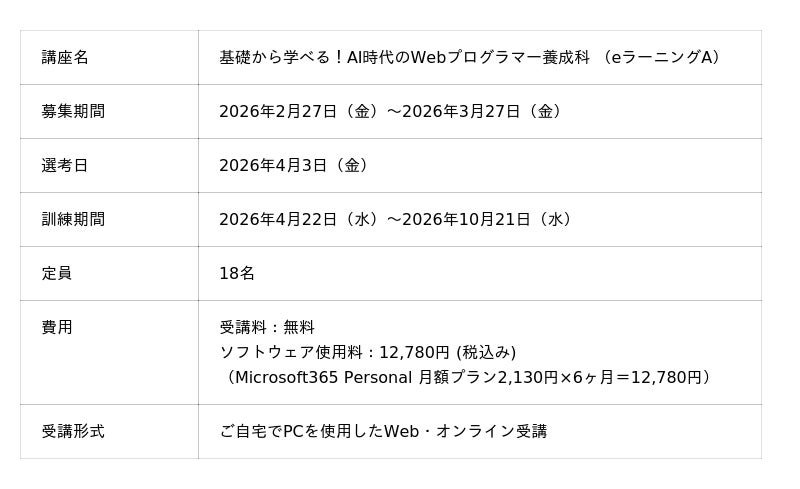Screen dimensions: 800x489
Task: Click the 受講形式 row label
Action: 73,432
